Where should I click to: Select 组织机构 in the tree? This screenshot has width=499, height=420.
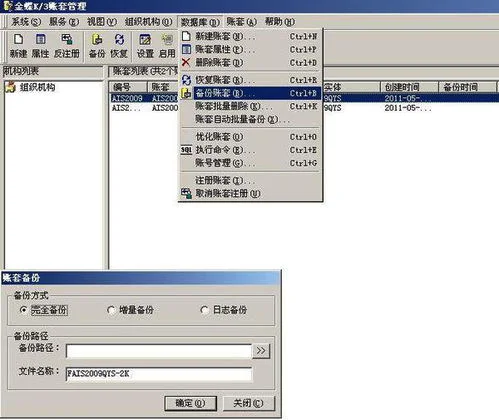37,87
